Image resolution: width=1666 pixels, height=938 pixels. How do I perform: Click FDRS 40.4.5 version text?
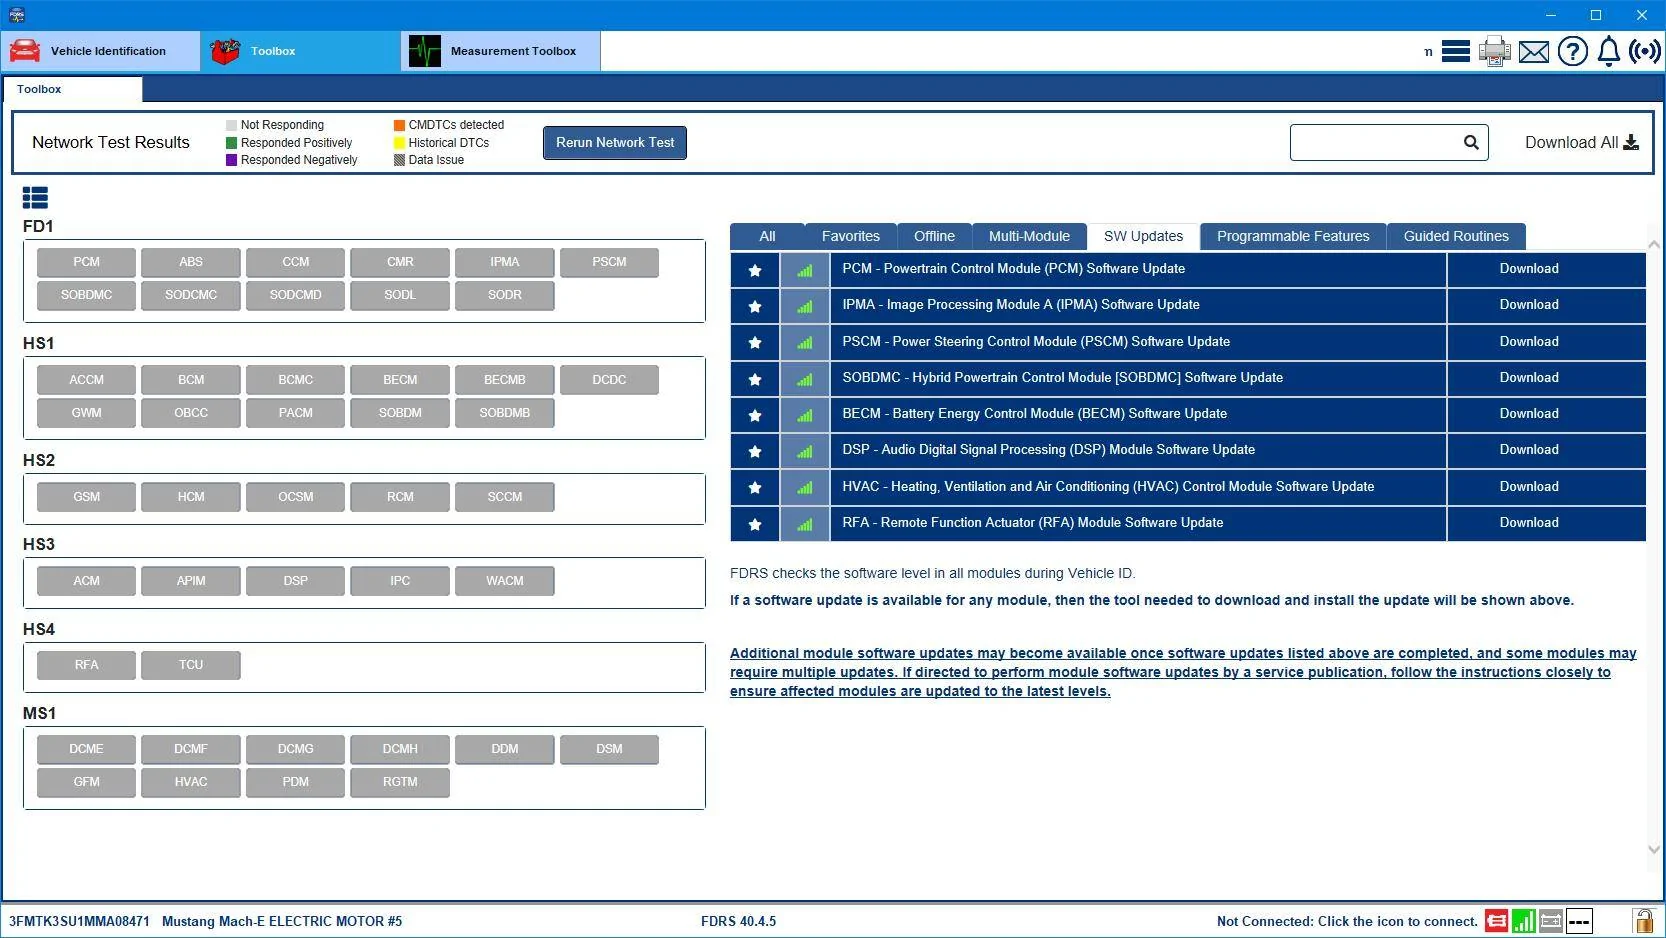[x=738, y=921]
